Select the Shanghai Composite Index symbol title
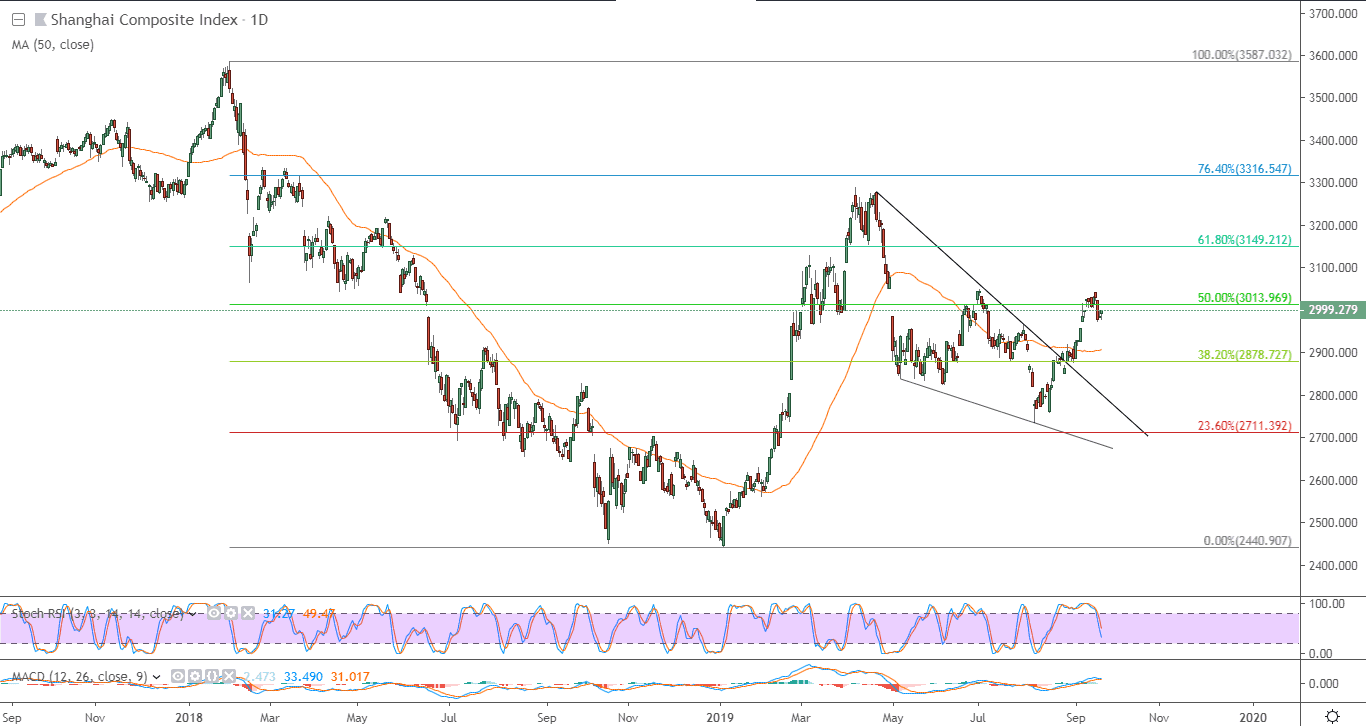The image size is (1366, 726). (x=143, y=20)
